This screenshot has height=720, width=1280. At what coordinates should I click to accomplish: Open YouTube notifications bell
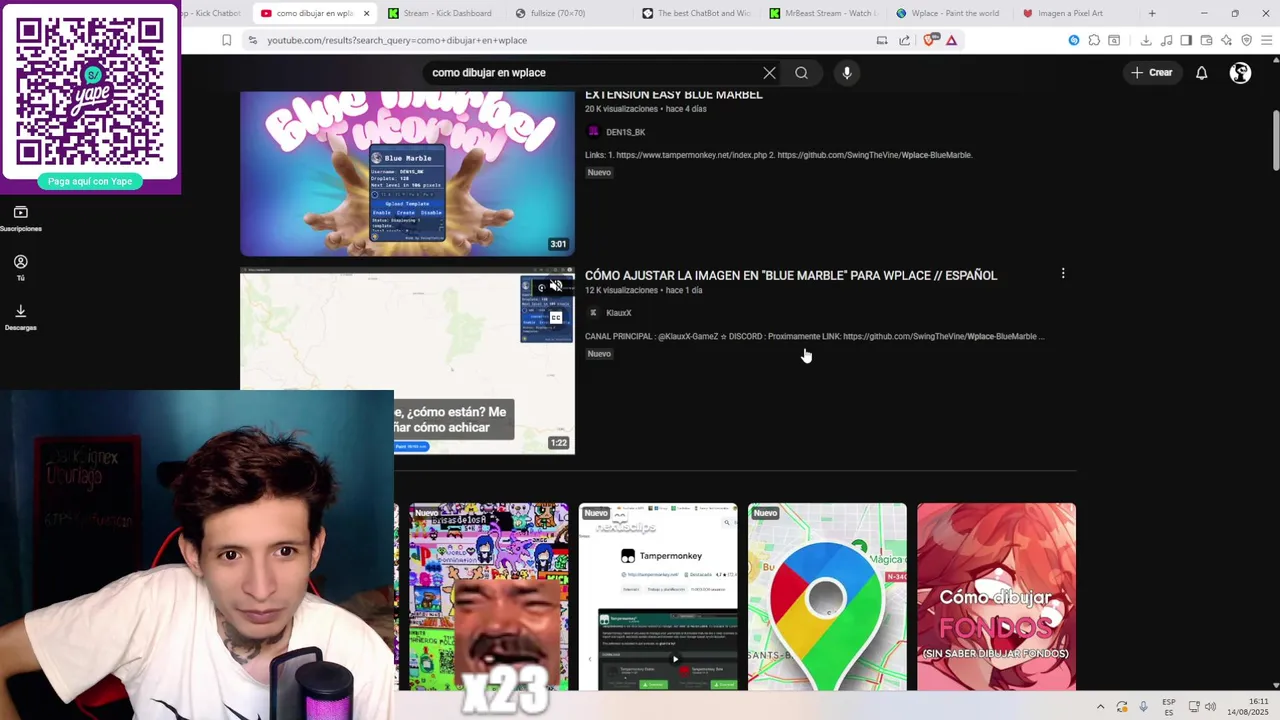[x=1202, y=73]
